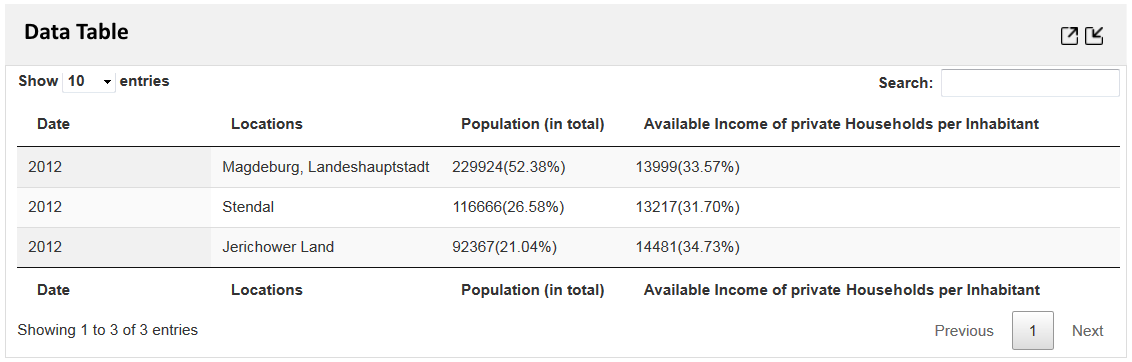Select the Stendal row
The height and width of the screenshot is (362, 1132).
pos(568,207)
